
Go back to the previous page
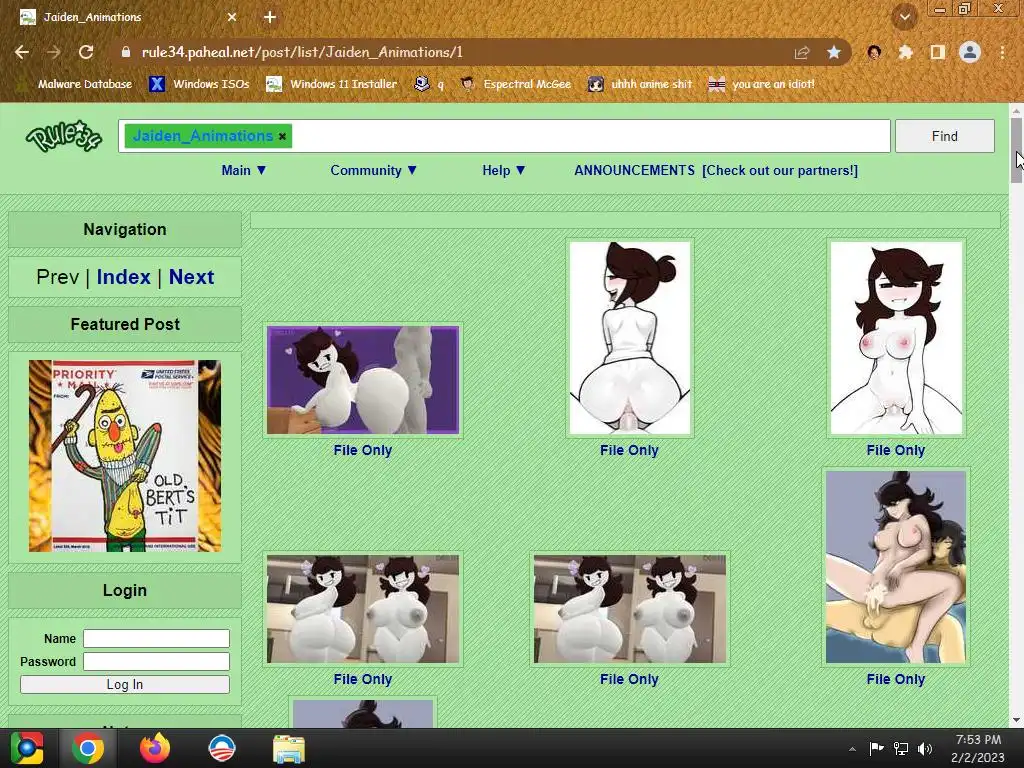click(22, 52)
